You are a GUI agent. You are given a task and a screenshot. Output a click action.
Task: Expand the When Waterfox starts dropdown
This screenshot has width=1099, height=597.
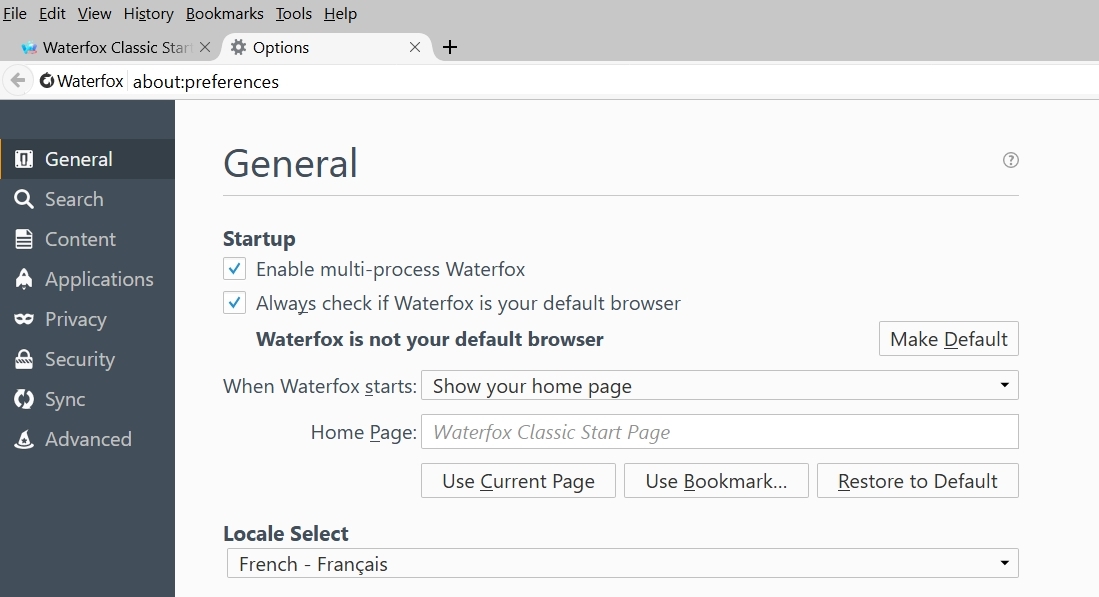[719, 386]
